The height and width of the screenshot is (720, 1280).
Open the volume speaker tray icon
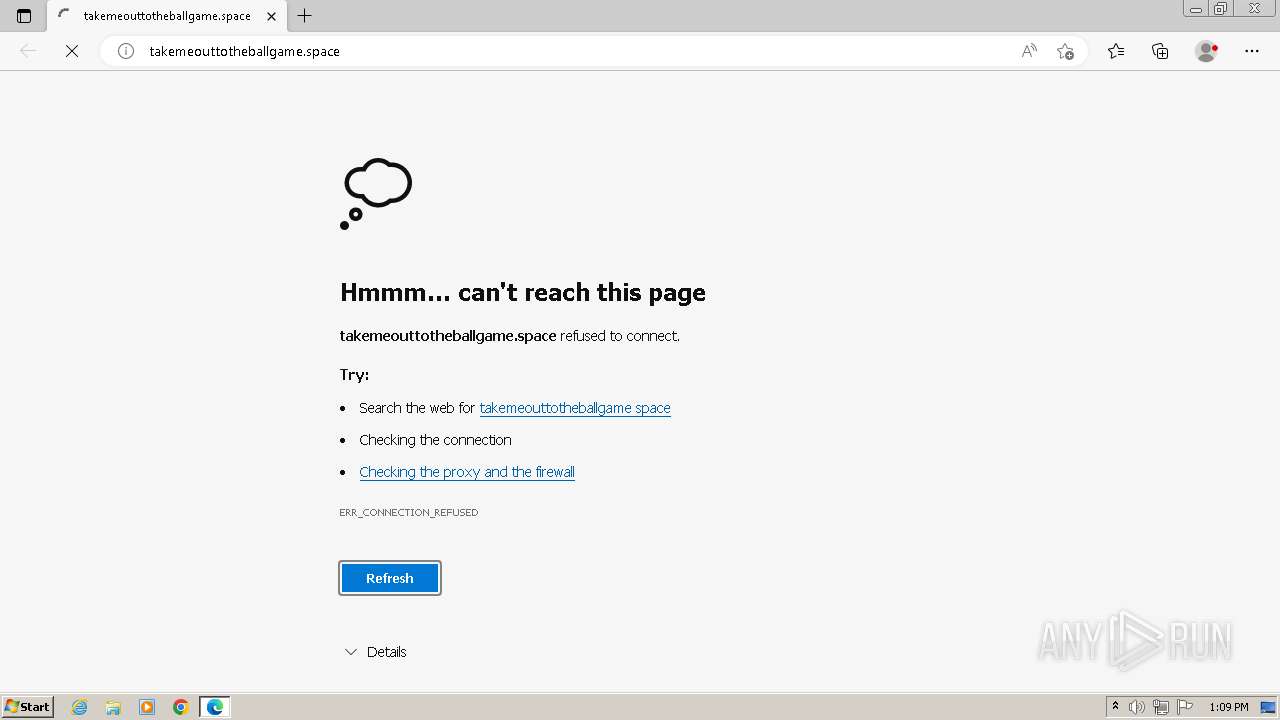click(1137, 707)
